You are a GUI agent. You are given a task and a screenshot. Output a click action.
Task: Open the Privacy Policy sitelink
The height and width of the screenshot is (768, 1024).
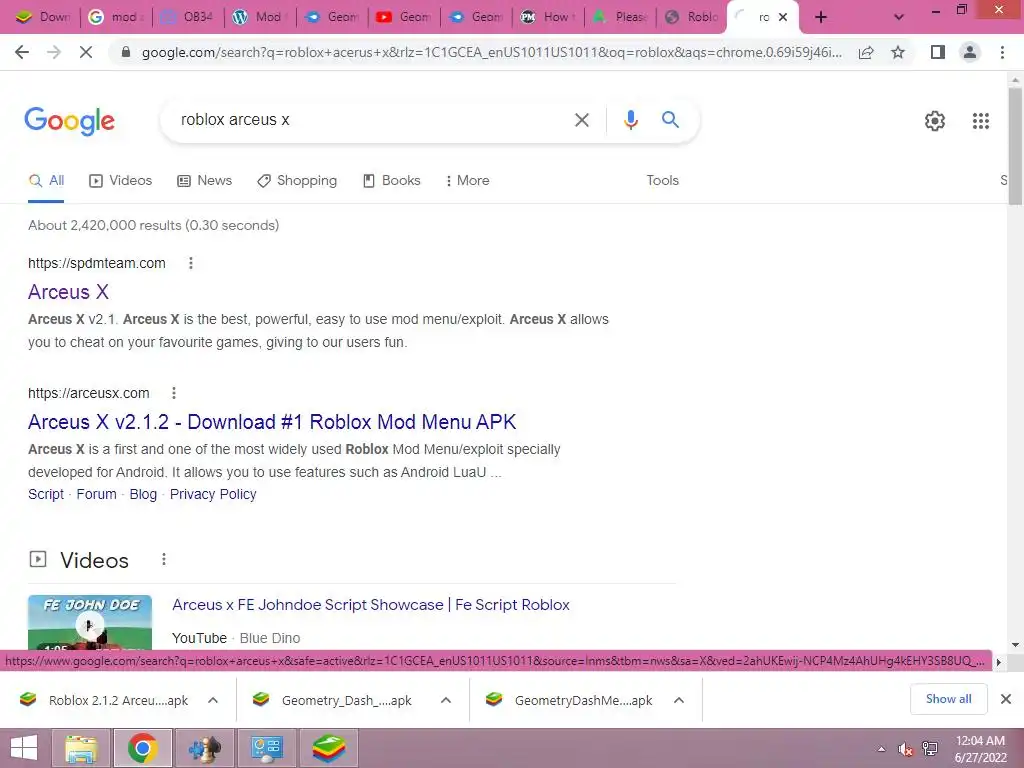click(x=213, y=494)
